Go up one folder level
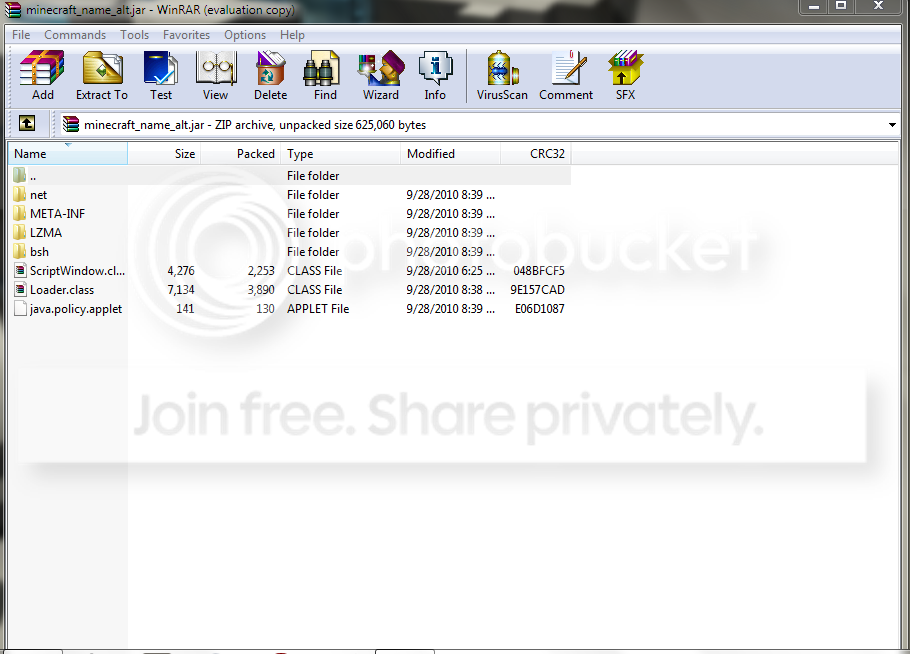Image resolution: width=910 pixels, height=654 pixels. tap(27, 124)
